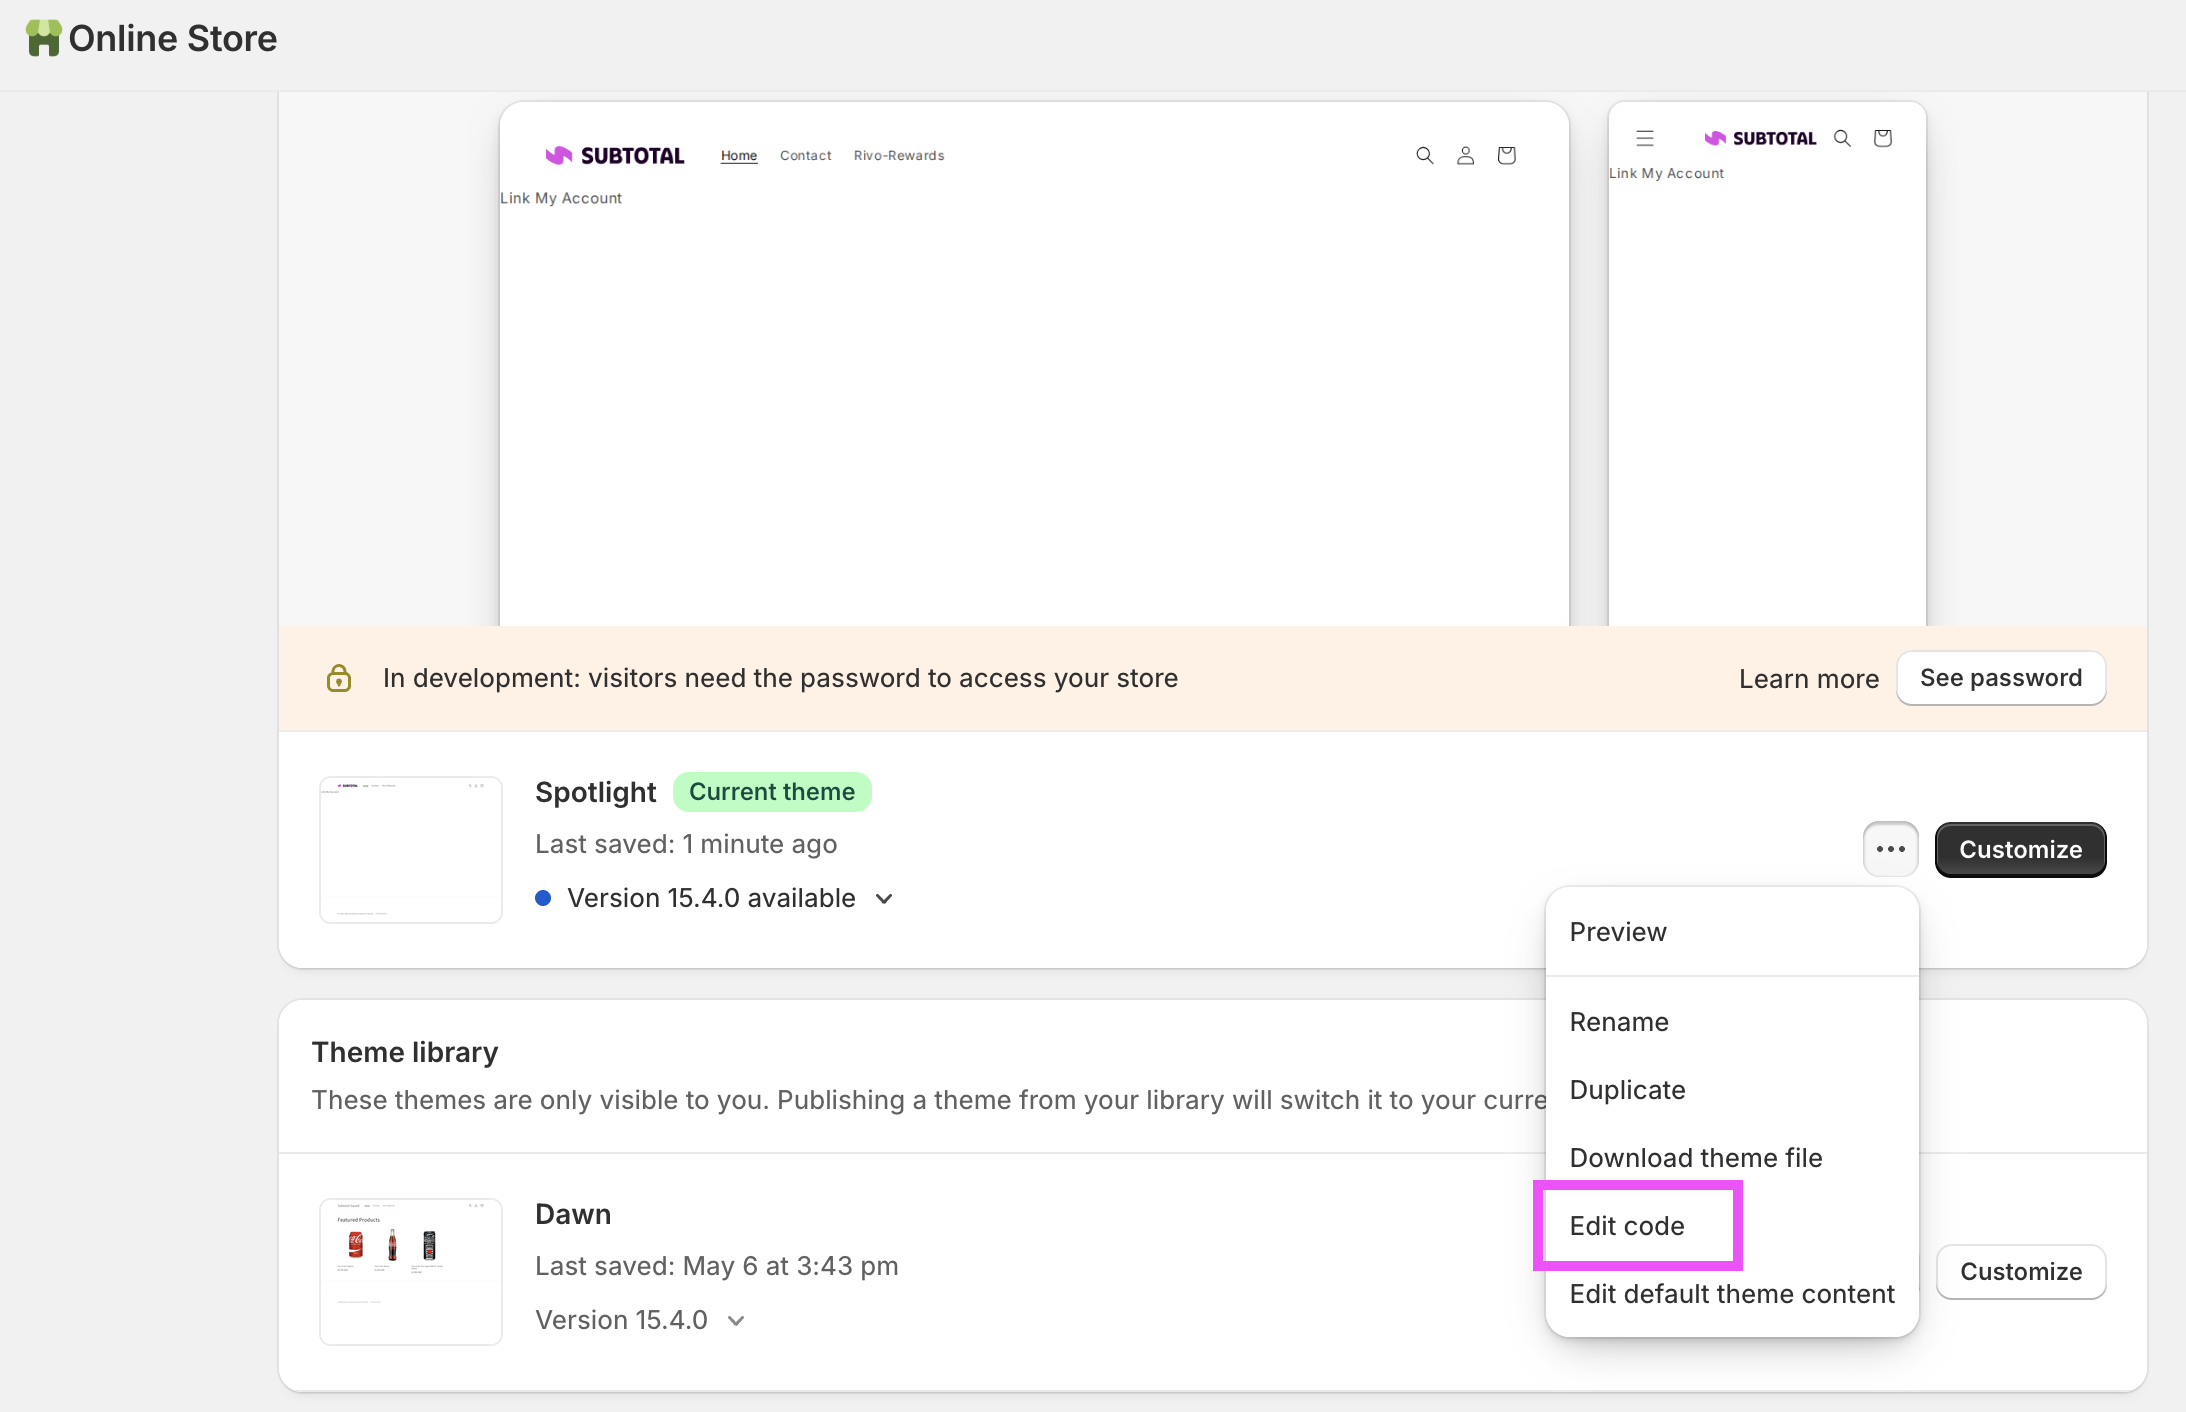Choose Duplicate in the theme menu
Viewport: 2186px width, 1412px height.
point(1627,1089)
